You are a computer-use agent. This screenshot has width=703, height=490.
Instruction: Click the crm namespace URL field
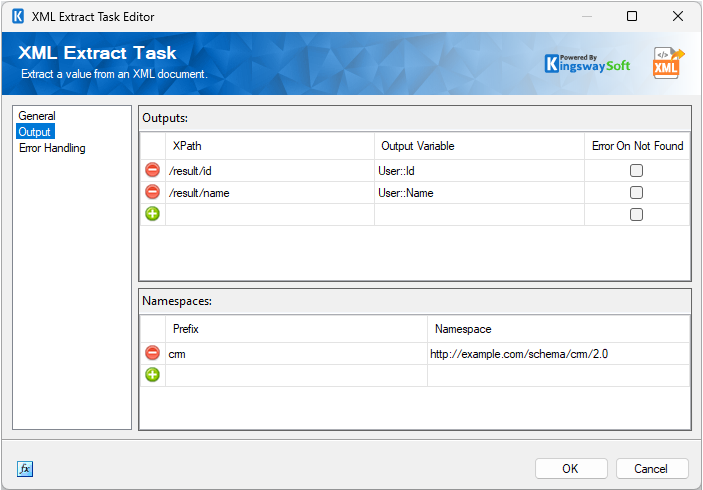(556, 354)
